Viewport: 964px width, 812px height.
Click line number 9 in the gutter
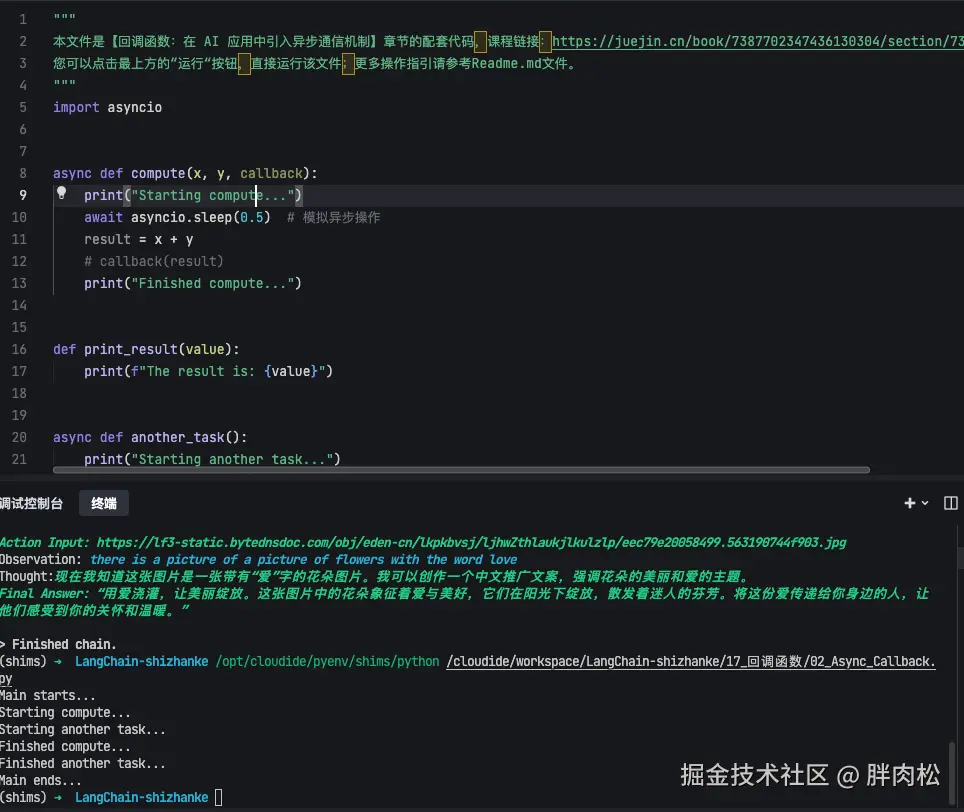(x=22, y=195)
